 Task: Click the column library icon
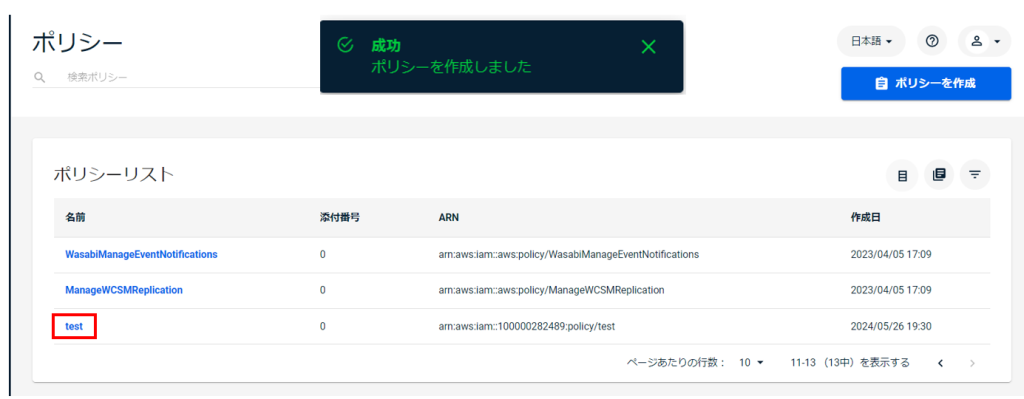pyautogui.click(x=938, y=174)
